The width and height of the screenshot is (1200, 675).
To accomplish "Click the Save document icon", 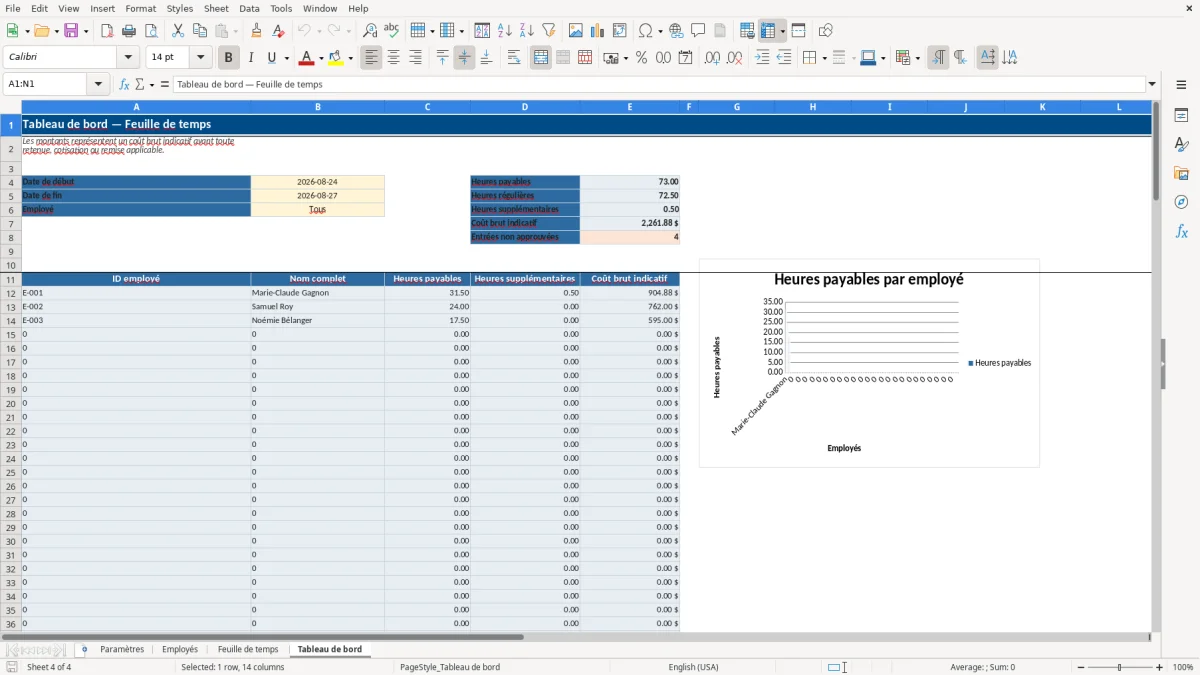I will click(71, 31).
